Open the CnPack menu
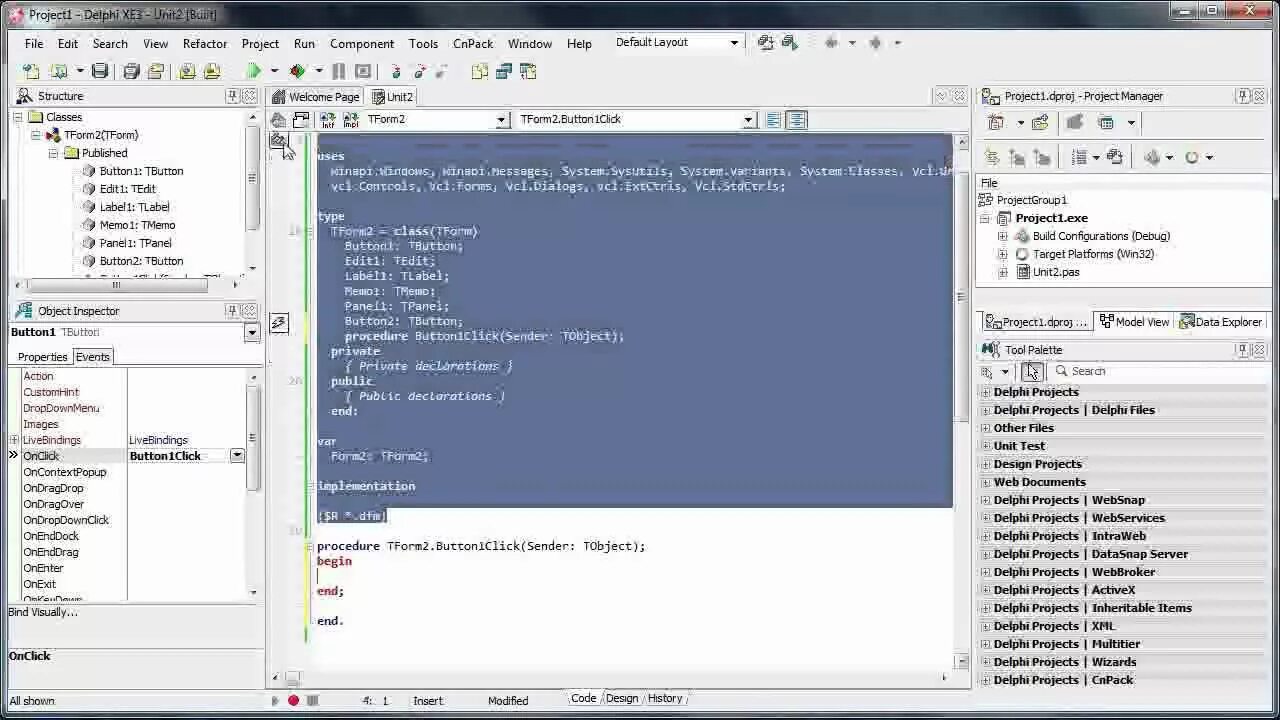The image size is (1280, 720). click(473, 44)
